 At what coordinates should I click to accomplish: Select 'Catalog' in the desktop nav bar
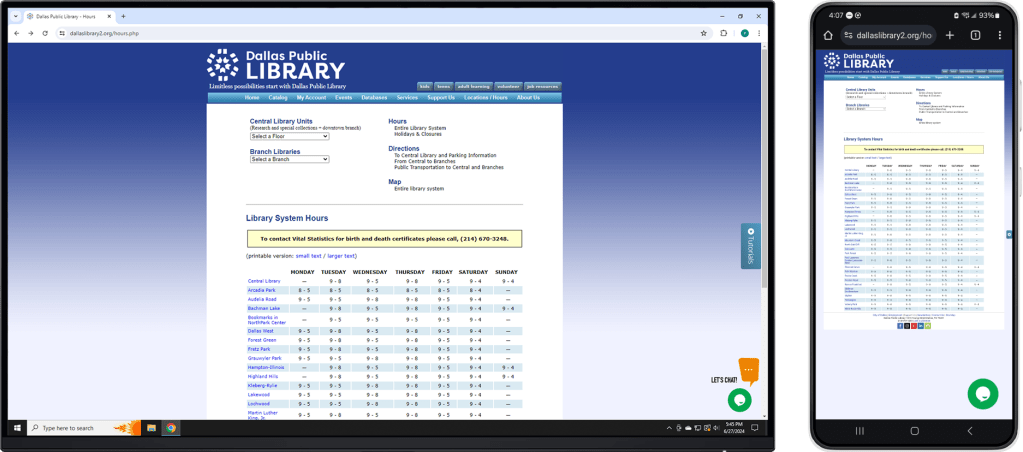[278, 98]
